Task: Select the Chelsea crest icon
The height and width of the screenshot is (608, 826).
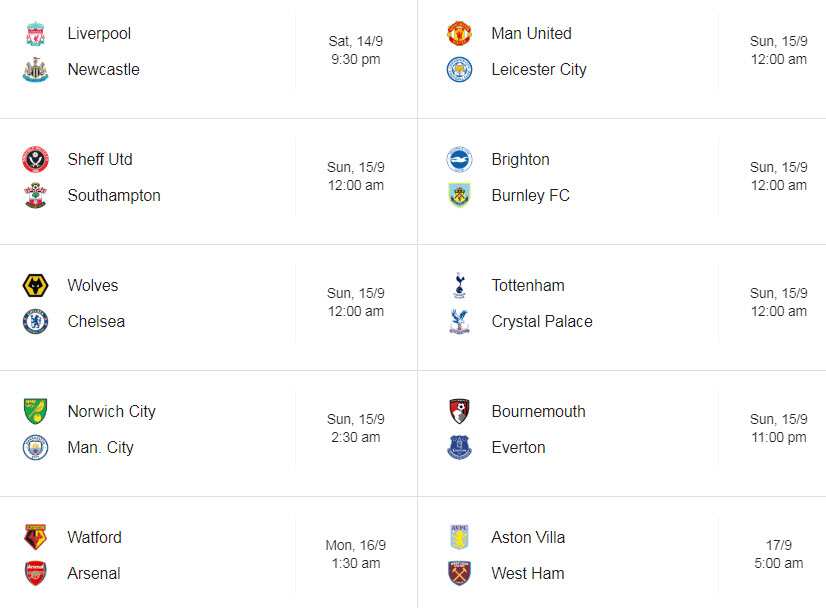Action: click(35, 321)
